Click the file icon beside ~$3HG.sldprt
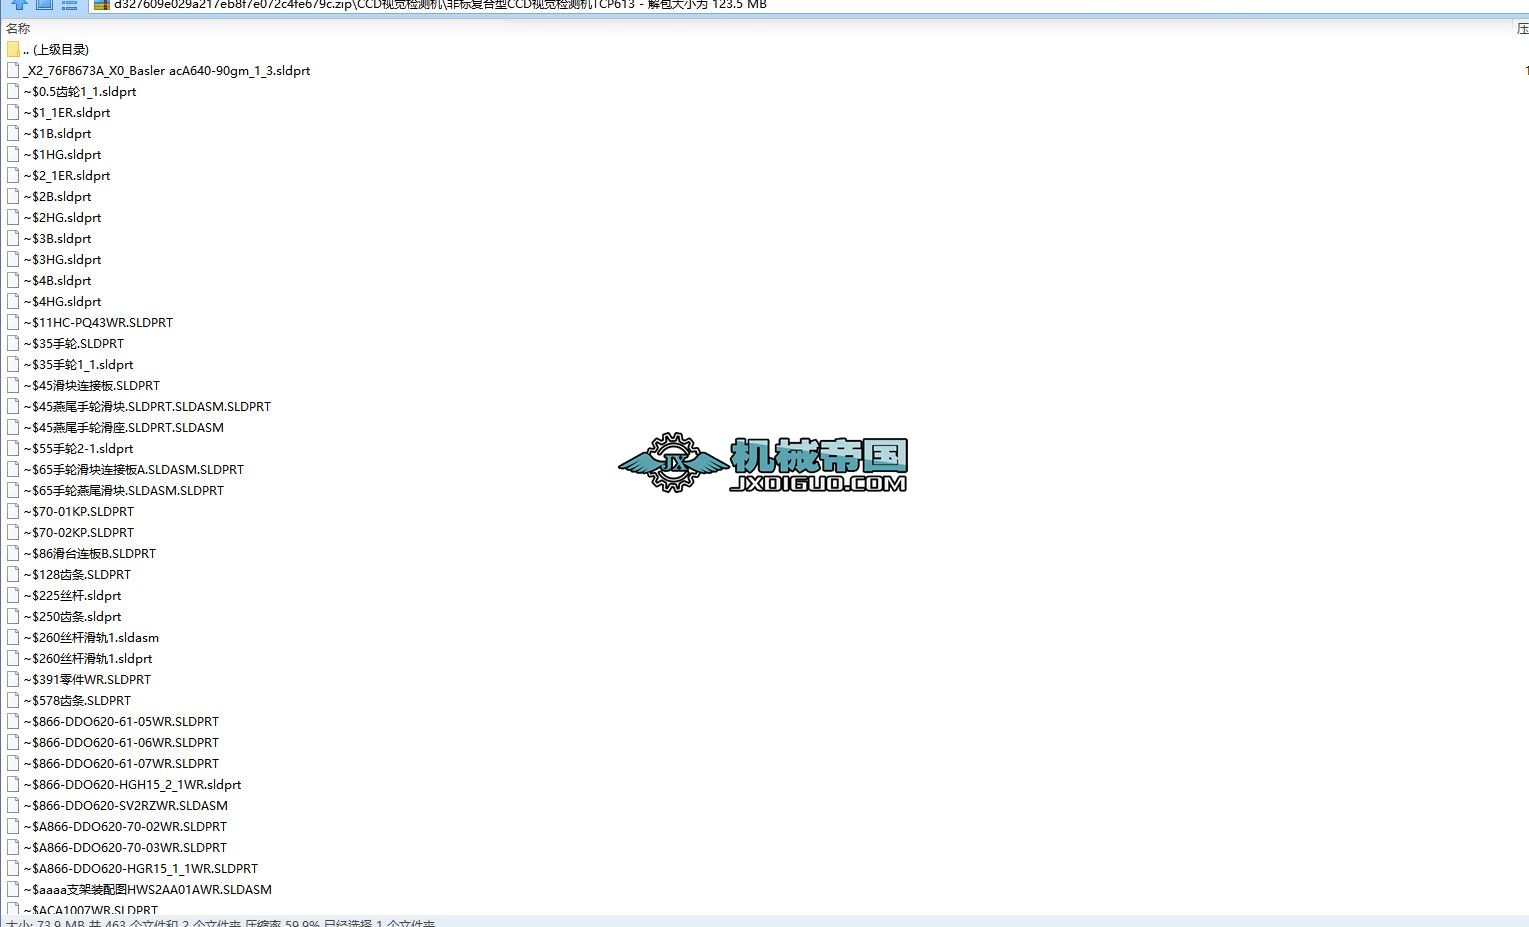This screenshot has width=1529, height=927. pos(13,260)
